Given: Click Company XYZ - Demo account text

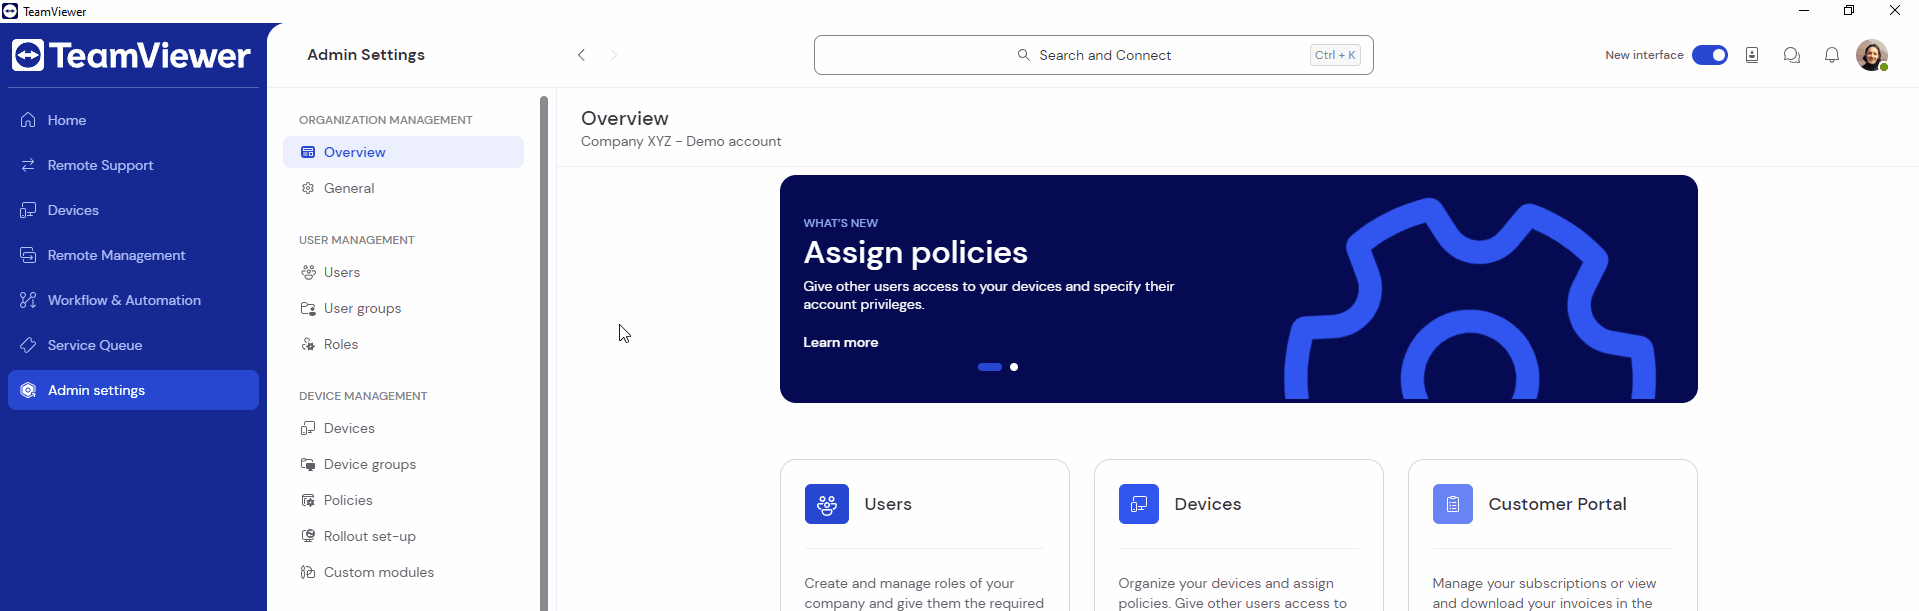Looking at the screenshot, I should click(681, 142).
